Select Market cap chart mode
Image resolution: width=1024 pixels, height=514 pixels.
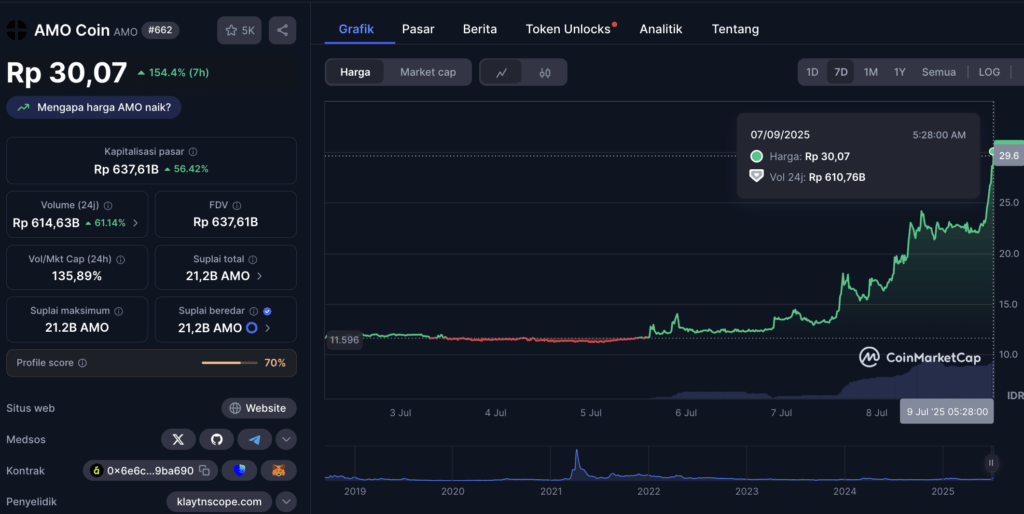(x=428, y=72)
